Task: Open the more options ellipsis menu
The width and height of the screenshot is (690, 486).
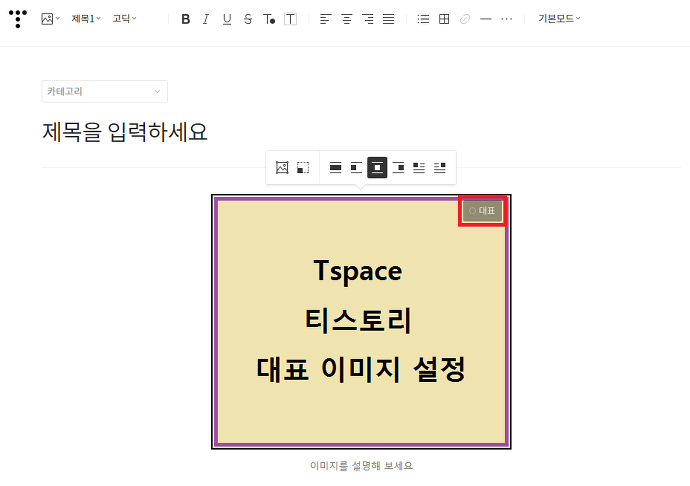Action: click(x=507, y=19)
